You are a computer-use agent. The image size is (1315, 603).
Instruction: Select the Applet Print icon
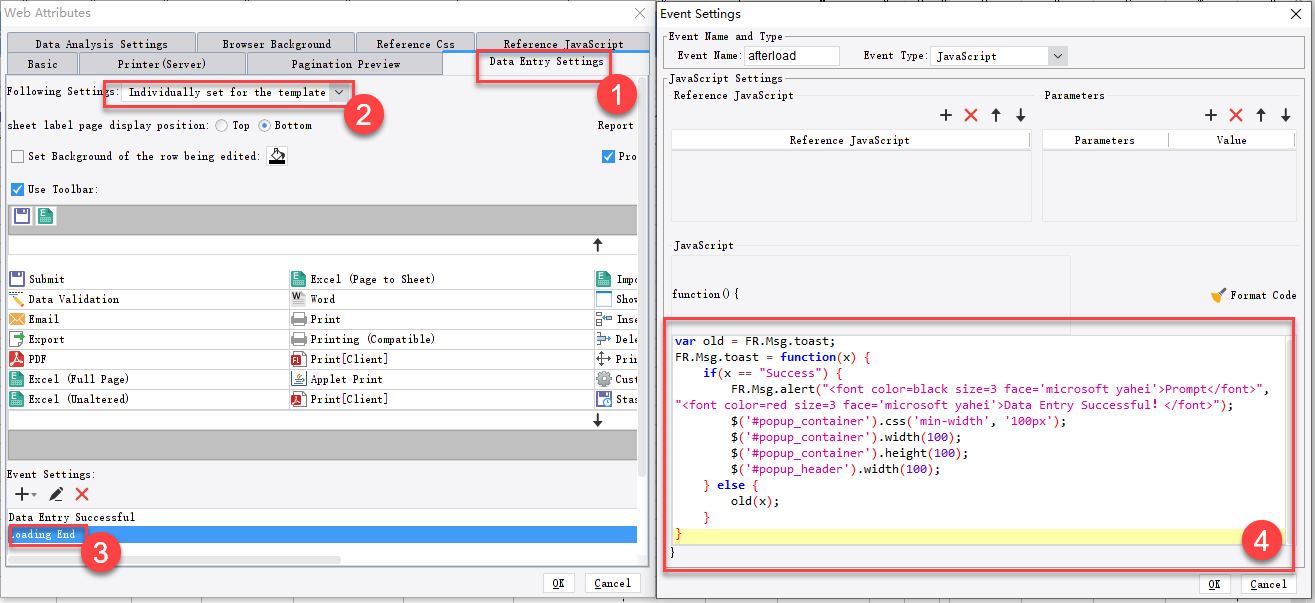click(x=298, y=378)
